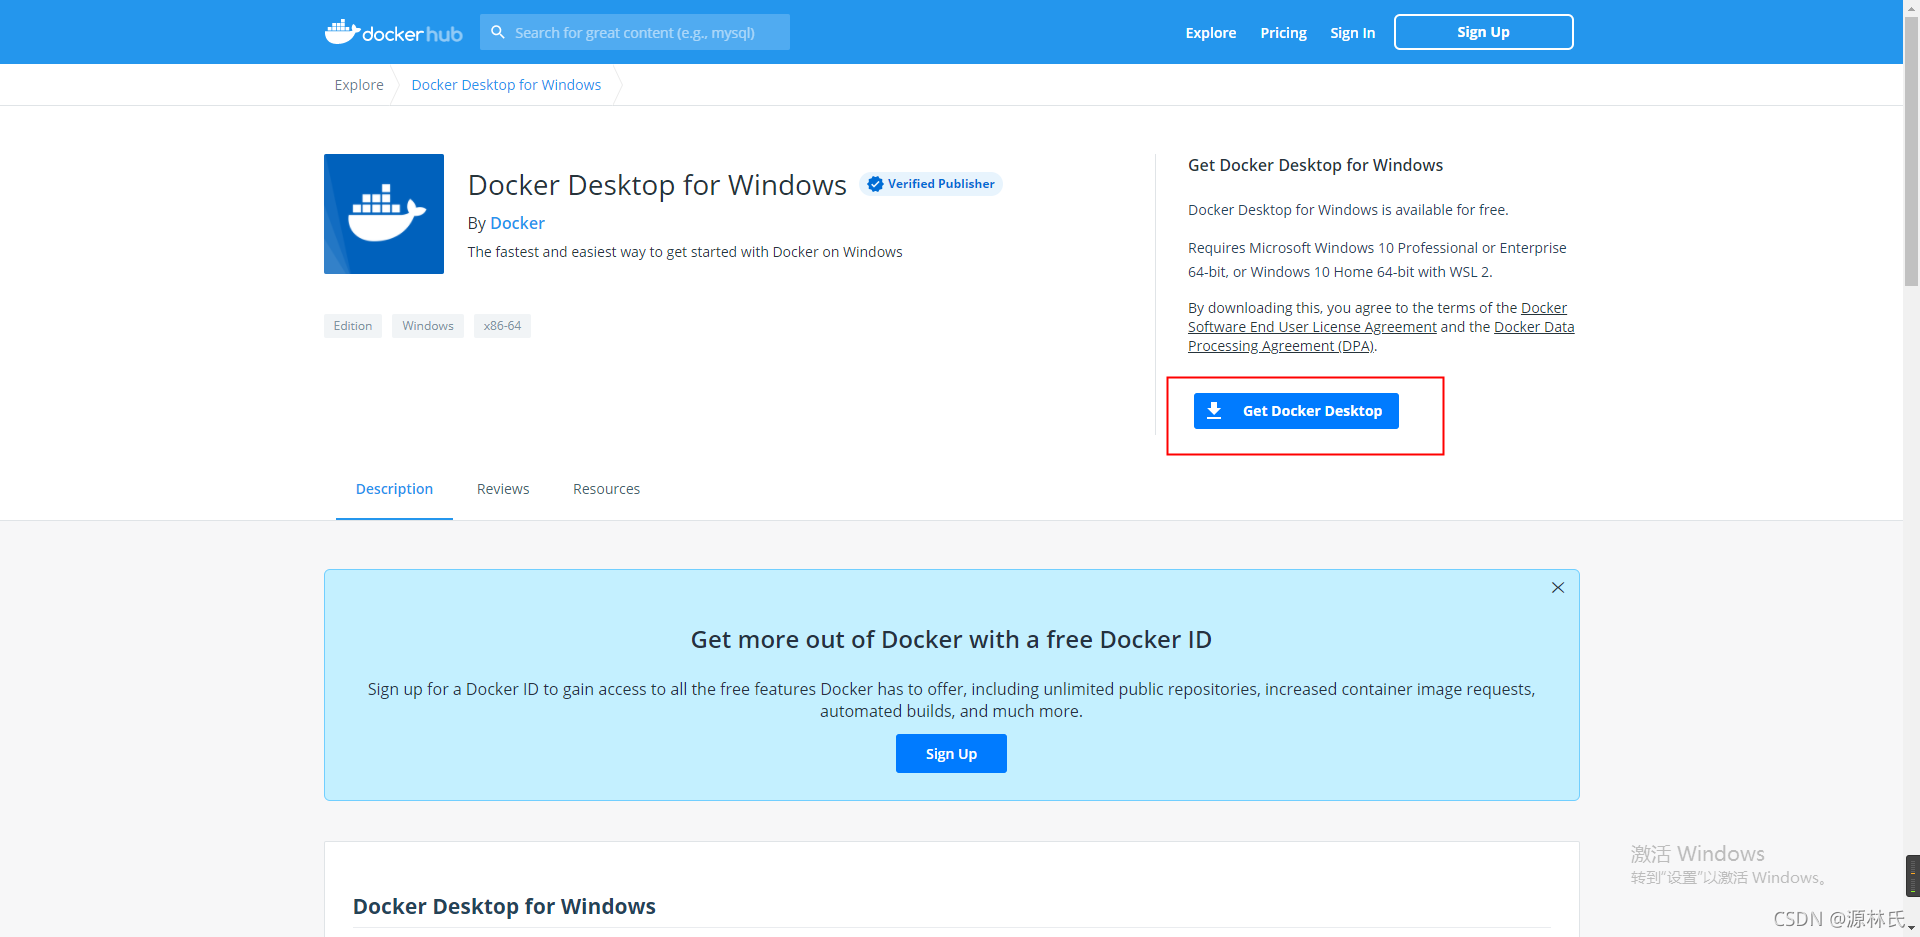Click the scrollbar down arrow
Viewport: 1920px width, 937px height.
[1911, 929]
